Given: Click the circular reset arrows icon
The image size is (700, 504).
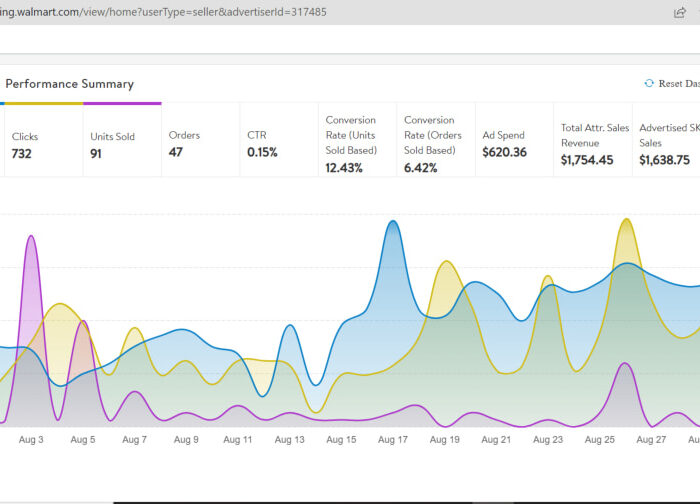Looking at the screenshot, I should (x=649, y=84).
